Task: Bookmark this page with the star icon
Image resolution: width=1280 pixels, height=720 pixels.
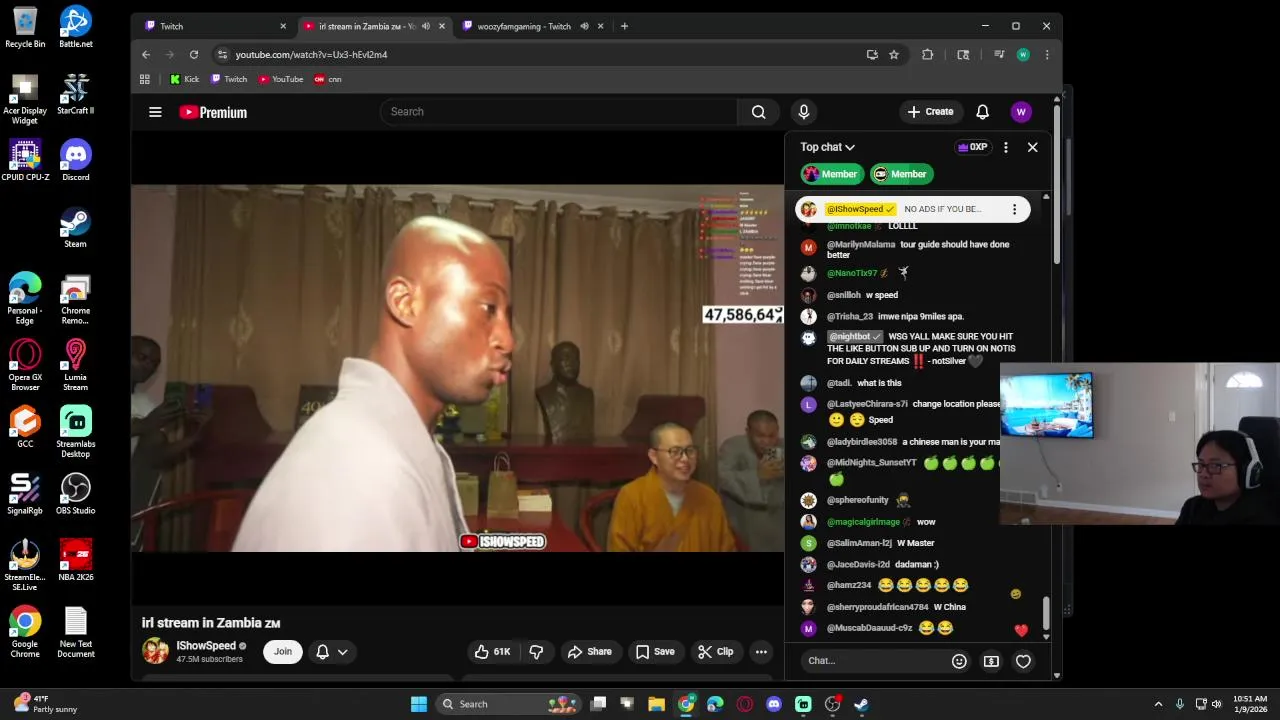Action: coord(894,55)
